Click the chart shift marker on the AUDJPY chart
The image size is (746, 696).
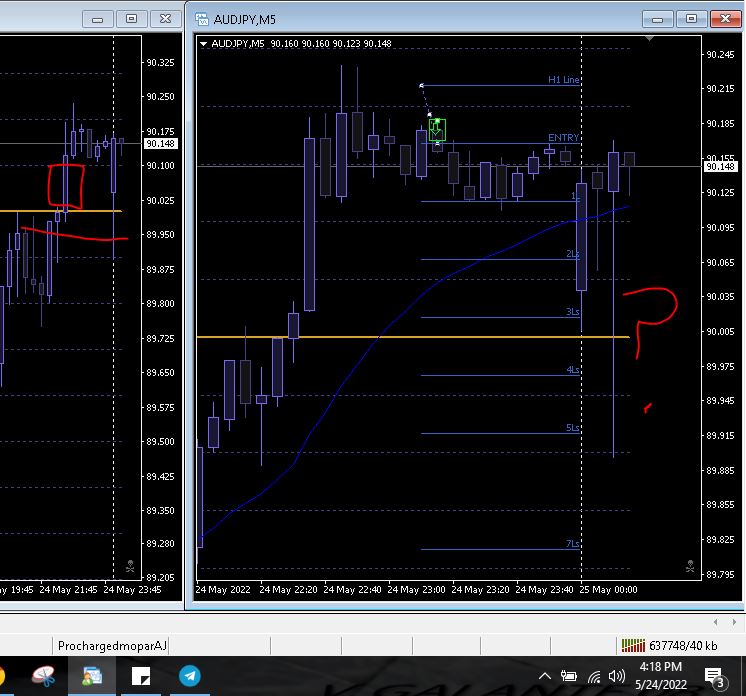tap(649, 39)
